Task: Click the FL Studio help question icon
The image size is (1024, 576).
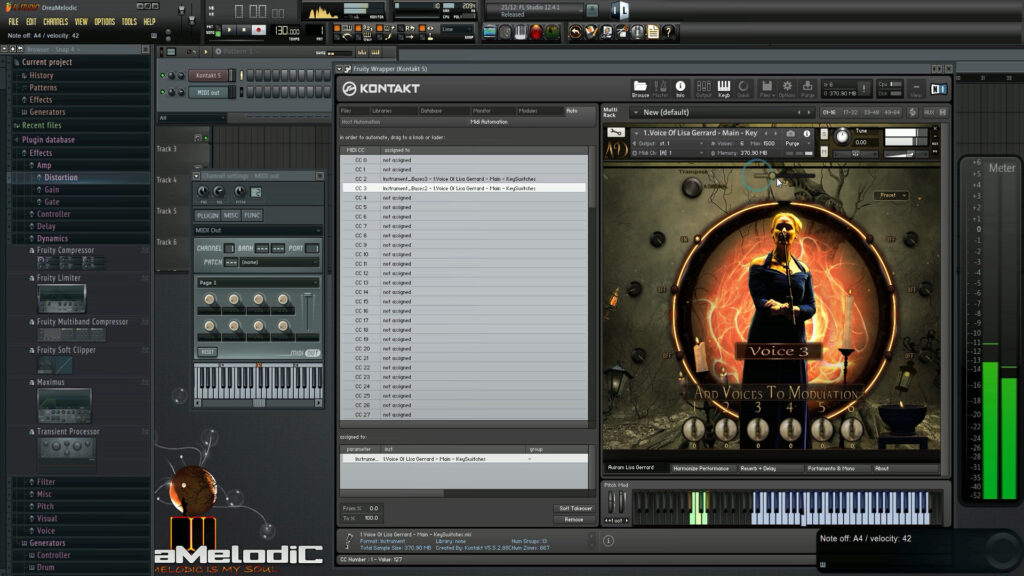Action: coord(667,32)
